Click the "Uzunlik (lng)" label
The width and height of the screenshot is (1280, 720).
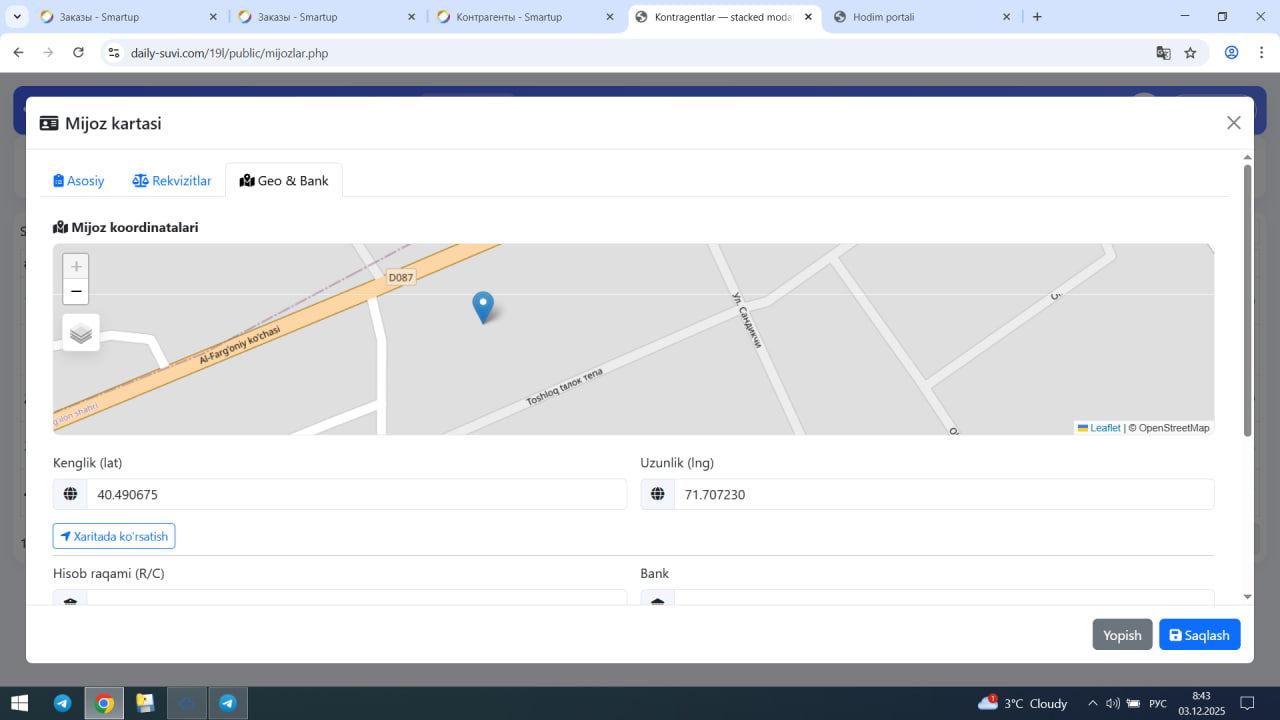[677, 462]
